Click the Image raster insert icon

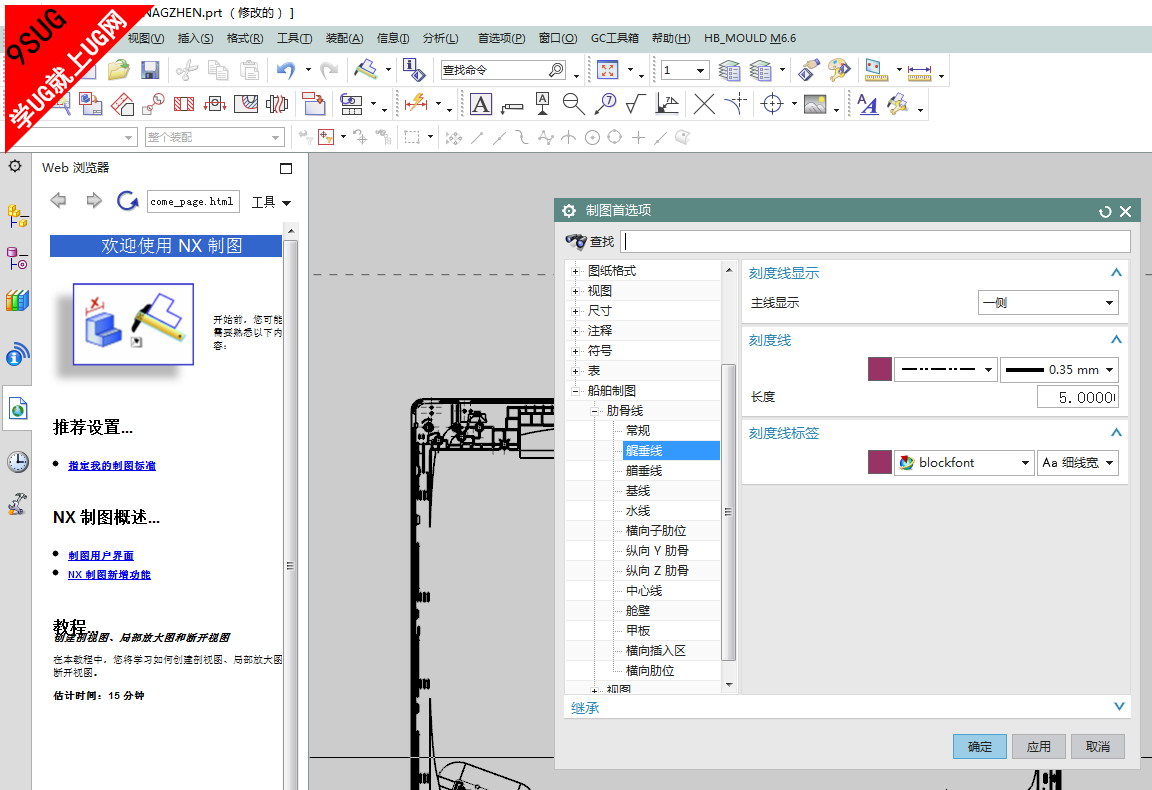(815, 104)
